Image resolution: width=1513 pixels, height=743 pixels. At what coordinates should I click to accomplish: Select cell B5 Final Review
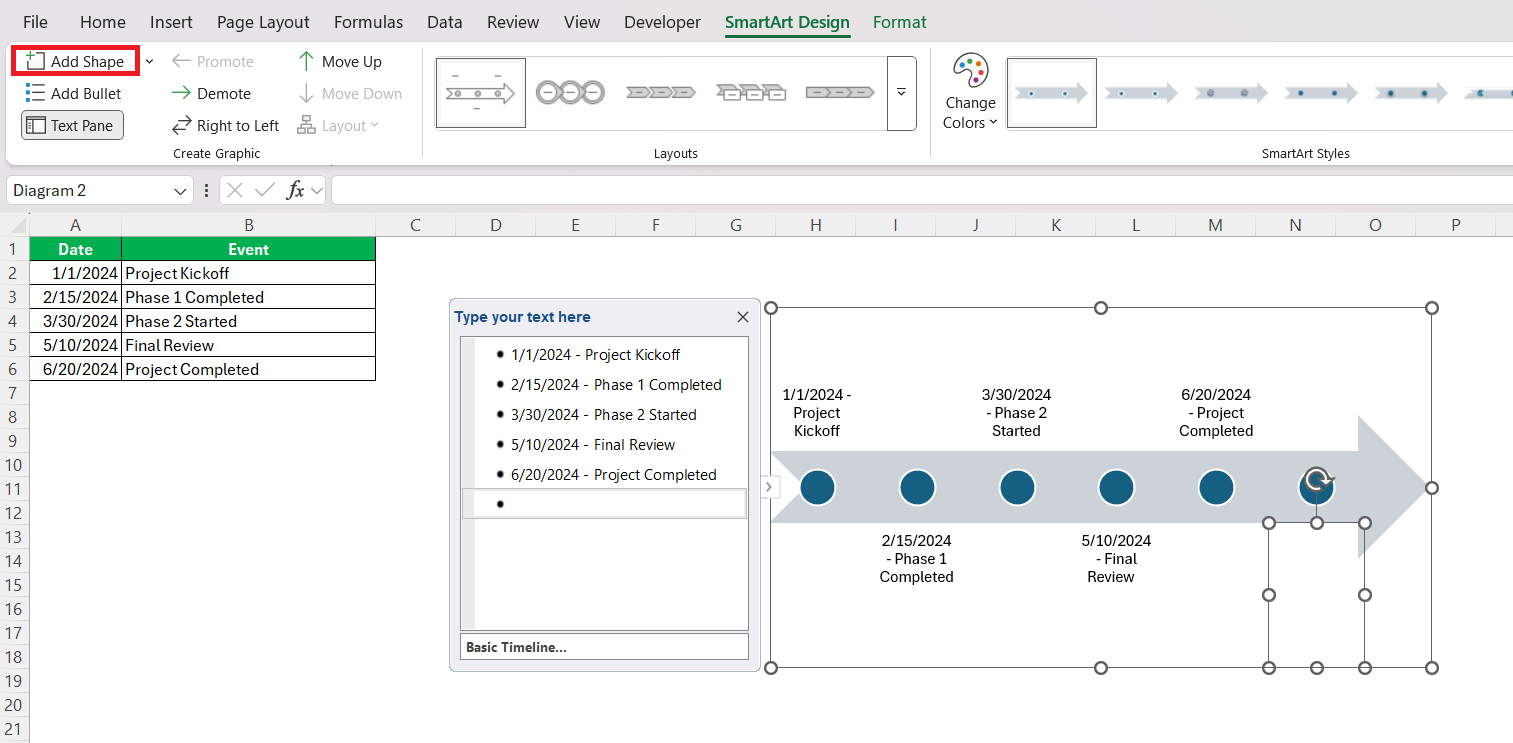point(248,345)
